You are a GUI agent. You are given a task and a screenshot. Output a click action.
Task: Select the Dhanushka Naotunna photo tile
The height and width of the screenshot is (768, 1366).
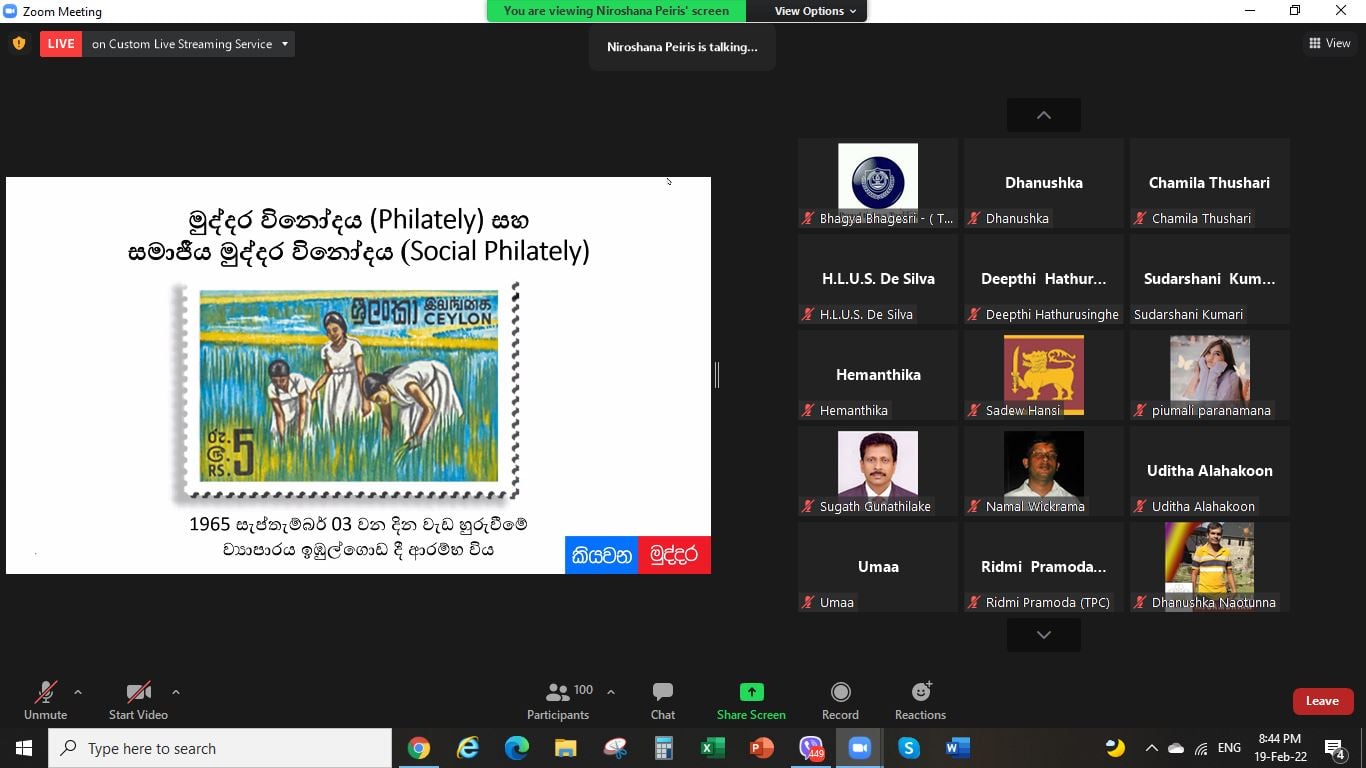tap(1210, 567)
